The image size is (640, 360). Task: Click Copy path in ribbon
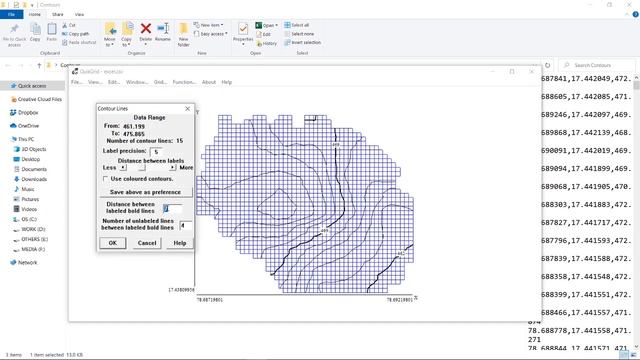pos(76,34)
